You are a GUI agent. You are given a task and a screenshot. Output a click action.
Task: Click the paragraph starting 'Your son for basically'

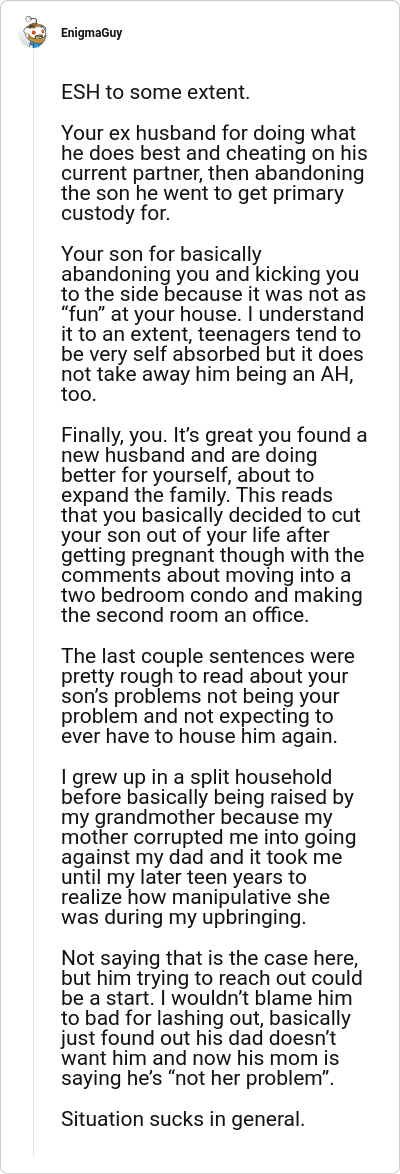[x=213, y=323]
